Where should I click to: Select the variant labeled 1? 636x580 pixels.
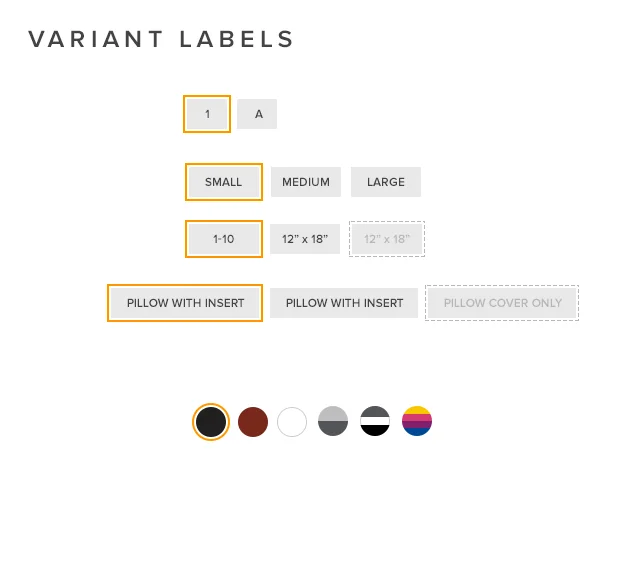click(x=207, y=114)
